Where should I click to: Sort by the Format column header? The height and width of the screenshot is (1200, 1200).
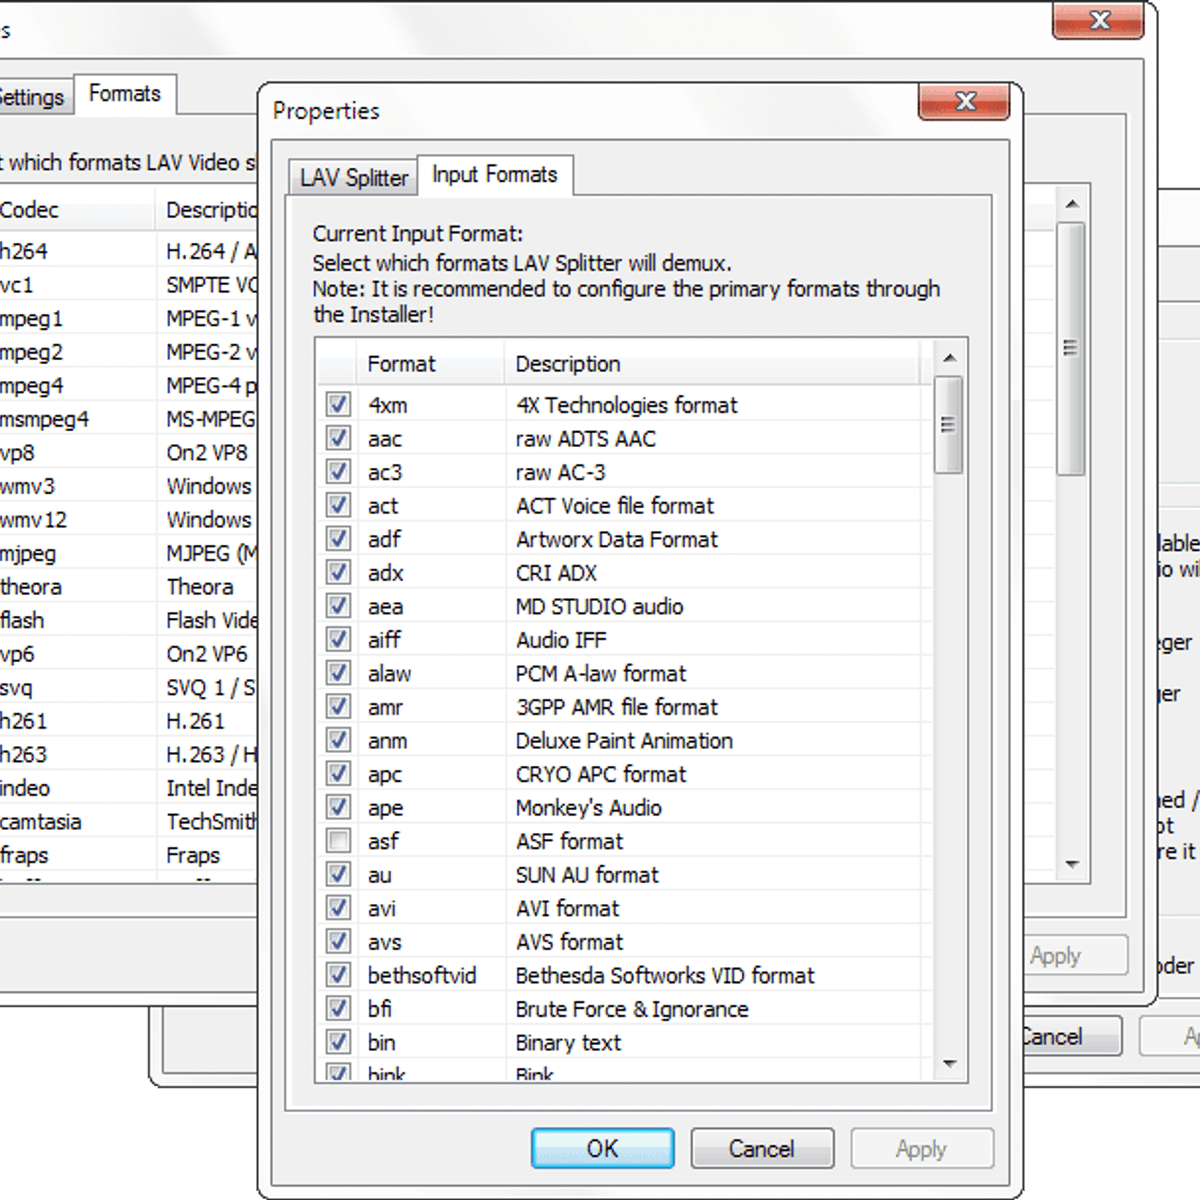(429, 364)
